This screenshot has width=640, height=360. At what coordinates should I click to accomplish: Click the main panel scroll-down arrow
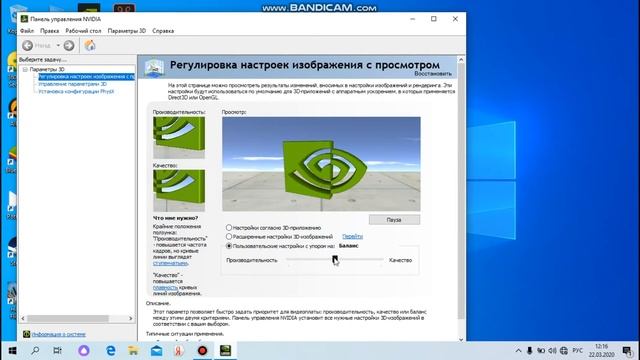(x=461, y=339)
